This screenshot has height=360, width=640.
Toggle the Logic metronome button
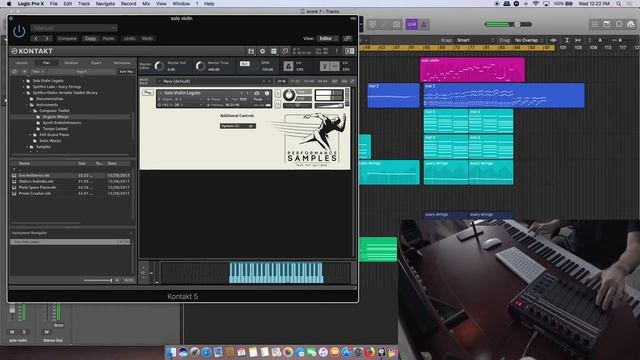tap(424, 24)
